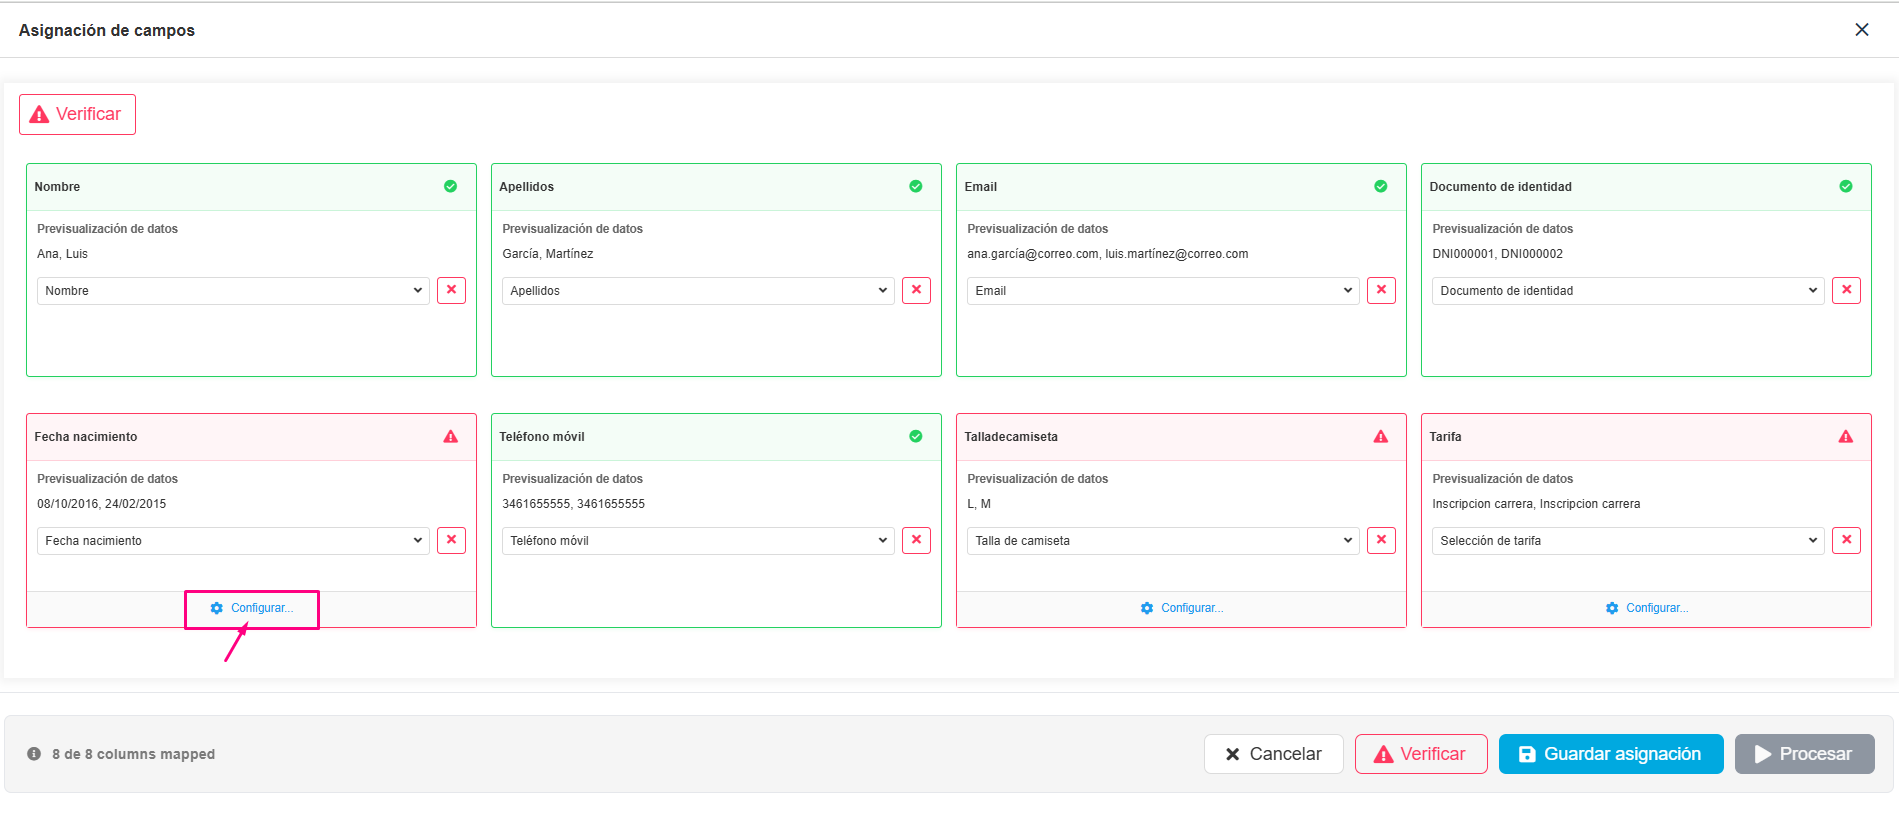Open the Nombre field dropdown
Image resolution: width=1899 pixels, height=821 pixels.
(233, 291)
